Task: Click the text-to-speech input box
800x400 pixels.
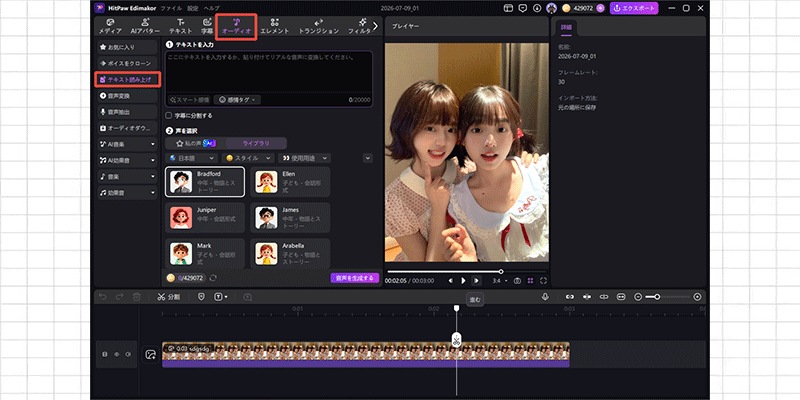Action: point(269,71)
